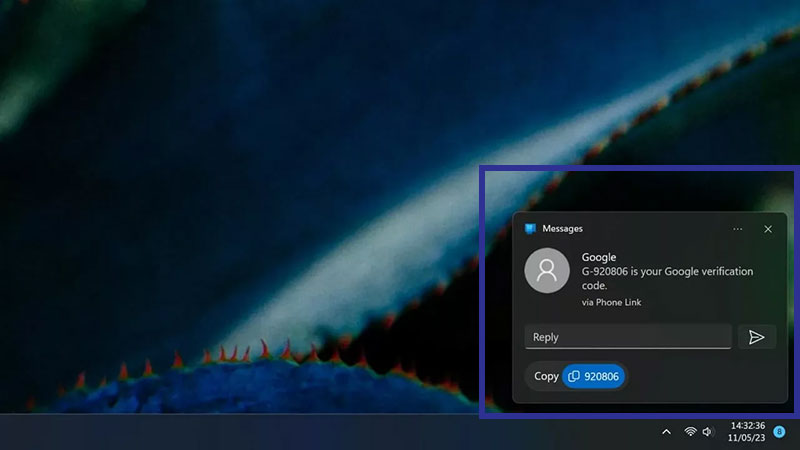This screenshot has width=800, height=450.
Task: Click the 'via Phone Link' label
Action: click(x=611, y=302)
